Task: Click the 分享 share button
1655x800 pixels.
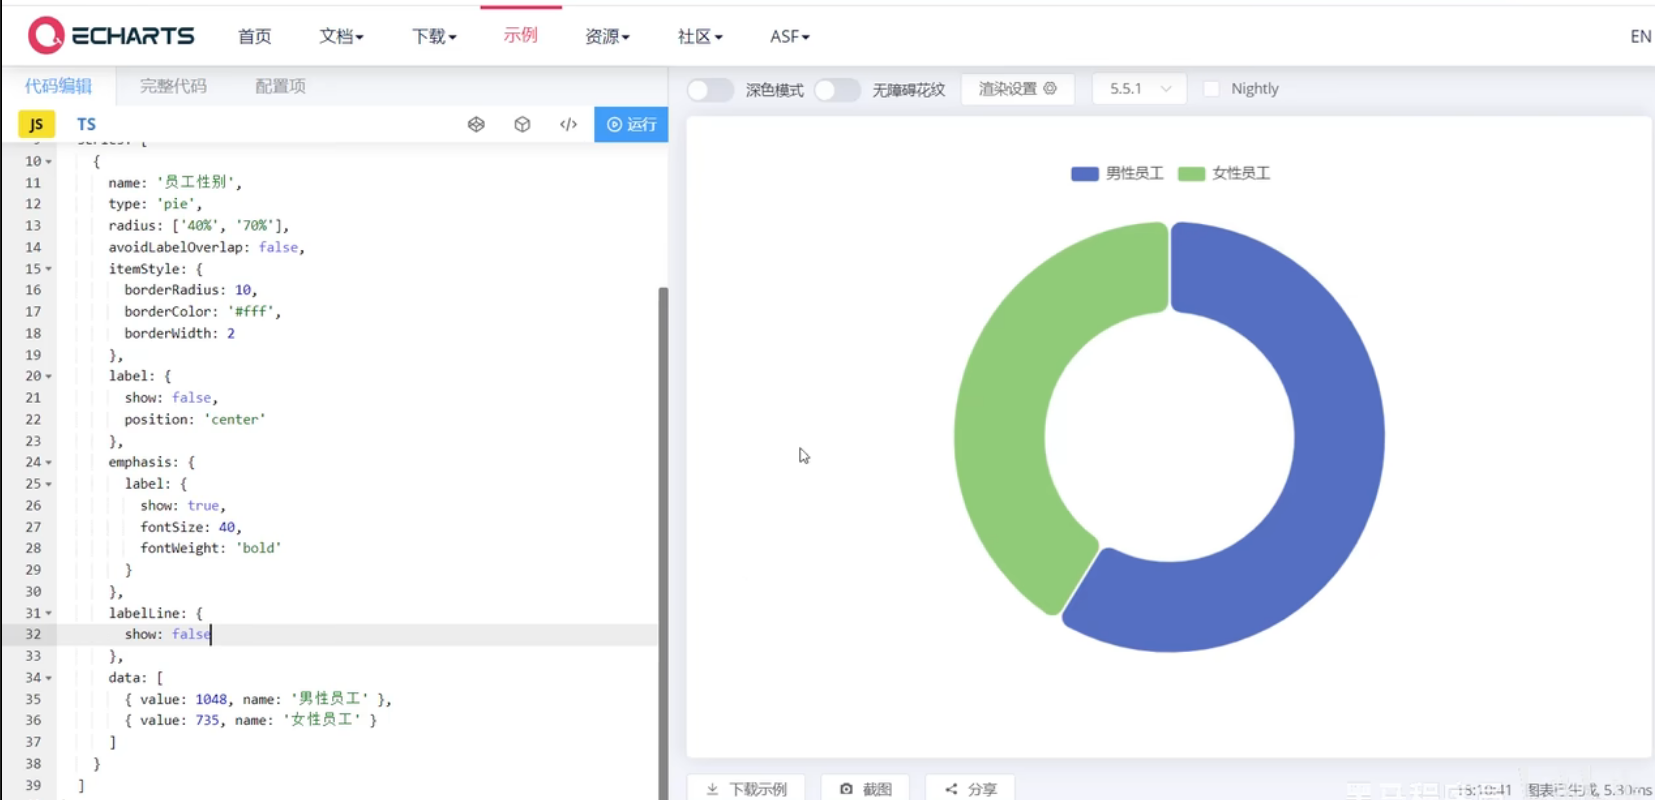Action: [970, 789]
